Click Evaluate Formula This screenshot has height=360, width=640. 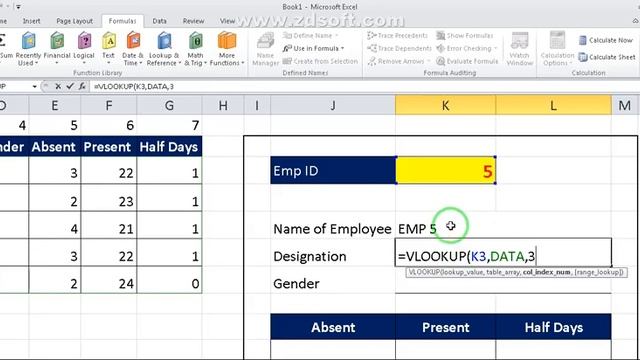pyautogui.click(x=467, y=61)
